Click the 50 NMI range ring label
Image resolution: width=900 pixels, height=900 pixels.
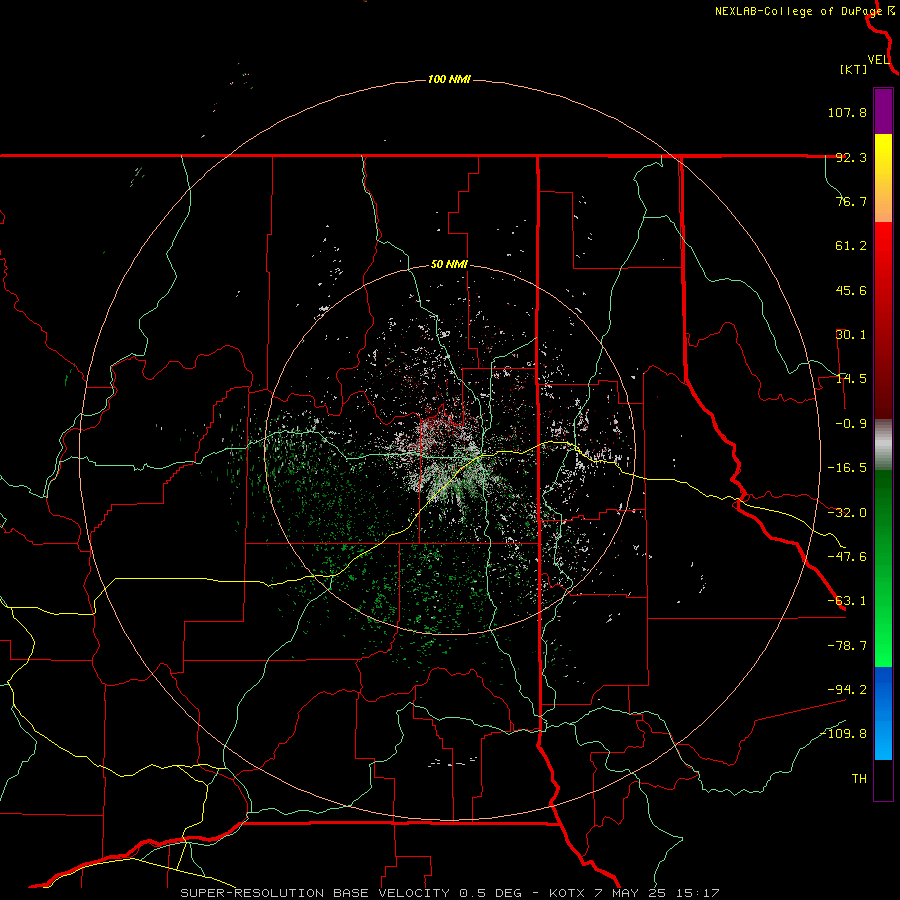pyautogui.click(x=449, y=265)
